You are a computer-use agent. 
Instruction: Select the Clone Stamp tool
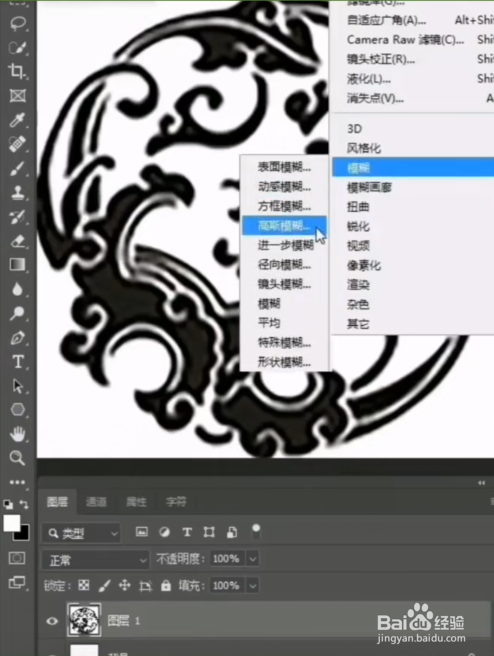(x=18, y=193)
